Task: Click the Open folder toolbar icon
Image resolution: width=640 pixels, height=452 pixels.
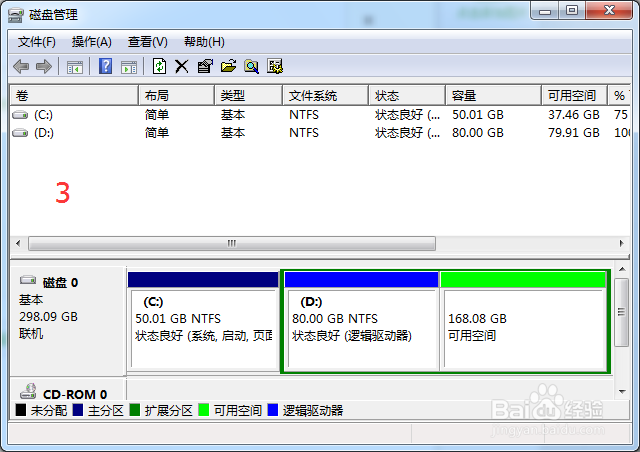Action: (x=229, y=66)
